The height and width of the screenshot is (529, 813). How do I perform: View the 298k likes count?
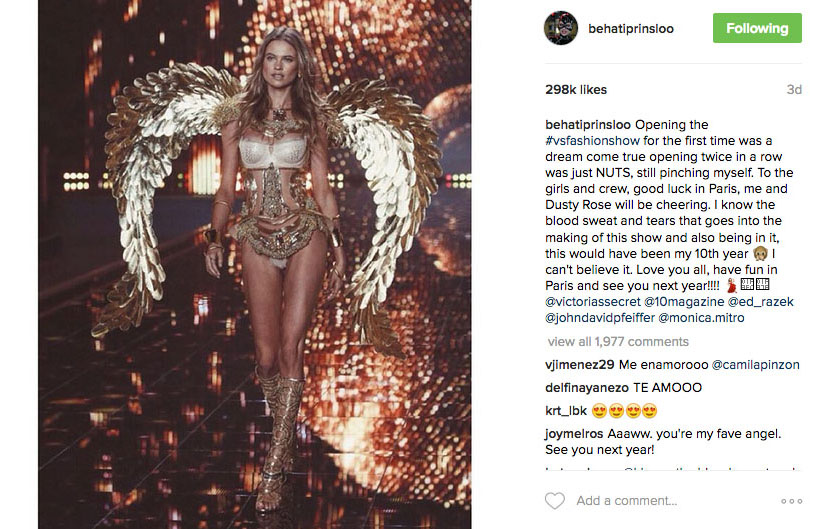point(576,90)
